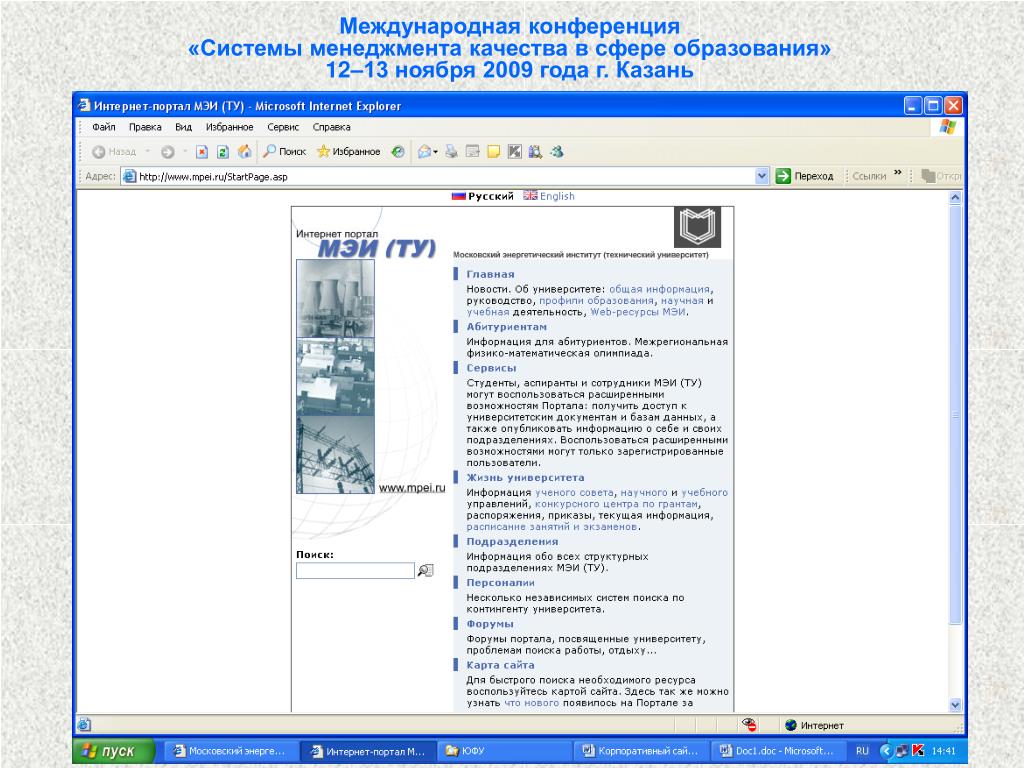This screenshot has height=768, width=1024.
Task: Open the Сервис menu
Action: pos(283,127)
